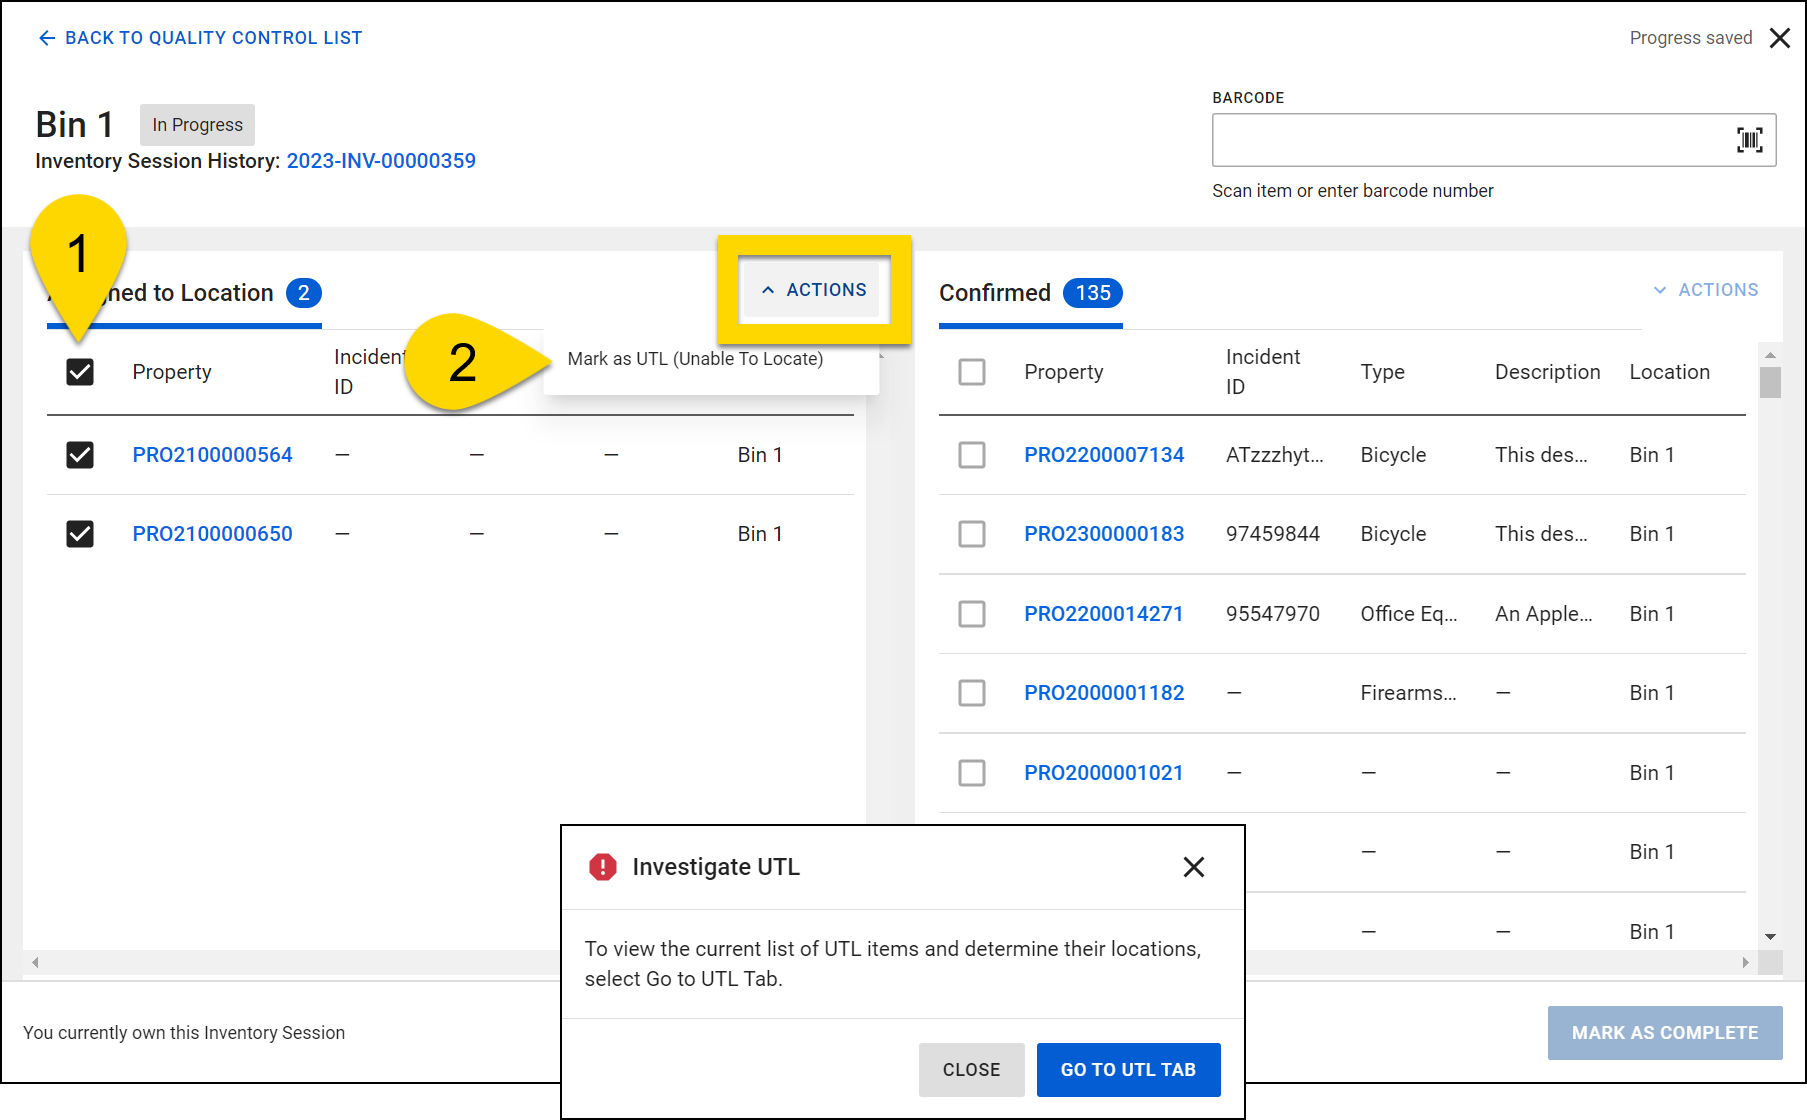This screenshot has width=1807, height=1120.
Task: Click the blue count badge showing 2
Action: (x=305, y=293)
